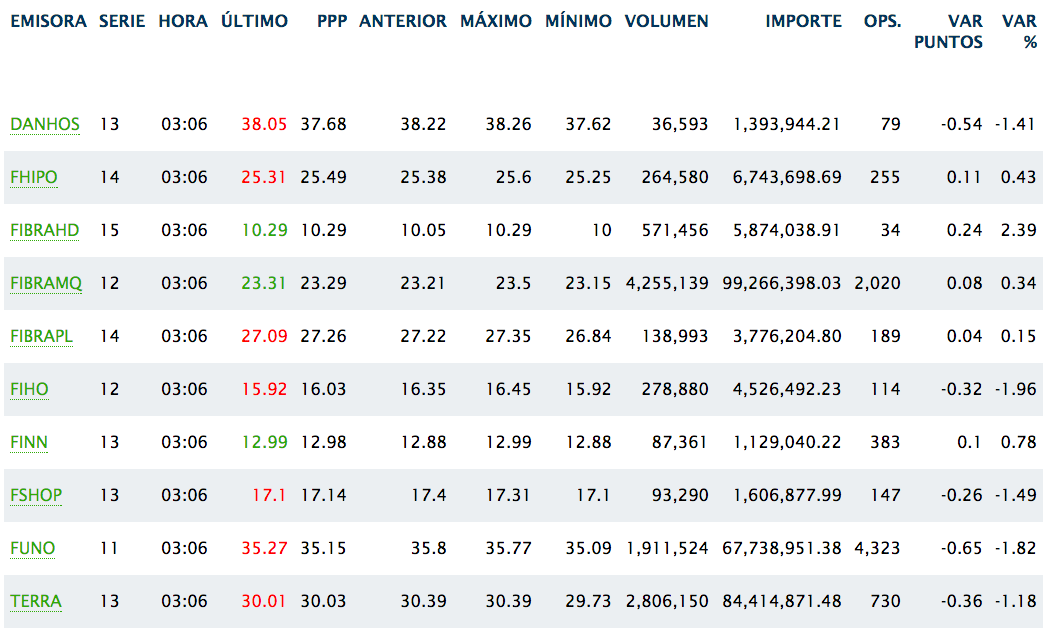Select FSHOP maximum value 17.31
This screenshot has height=634, width=1050.
(508, 495)
